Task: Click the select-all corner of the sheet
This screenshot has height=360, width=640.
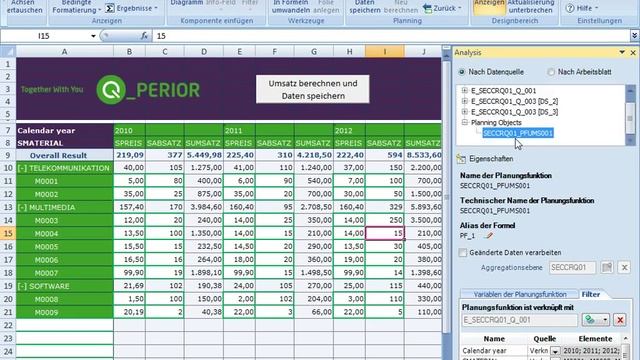Action: coord(8,51)
